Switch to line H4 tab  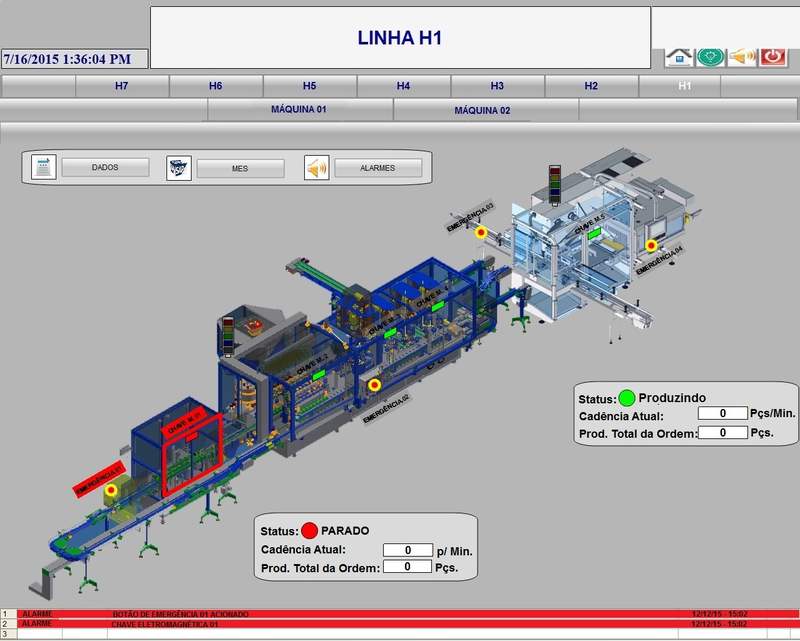pyautogui.click(x=404, y=86)
